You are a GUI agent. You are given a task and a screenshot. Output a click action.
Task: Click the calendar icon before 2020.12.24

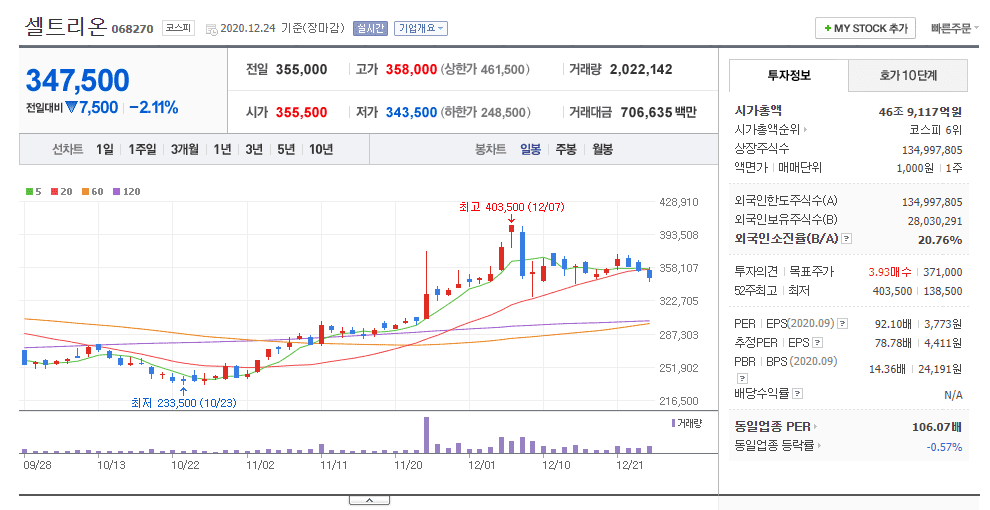[212, 29]
